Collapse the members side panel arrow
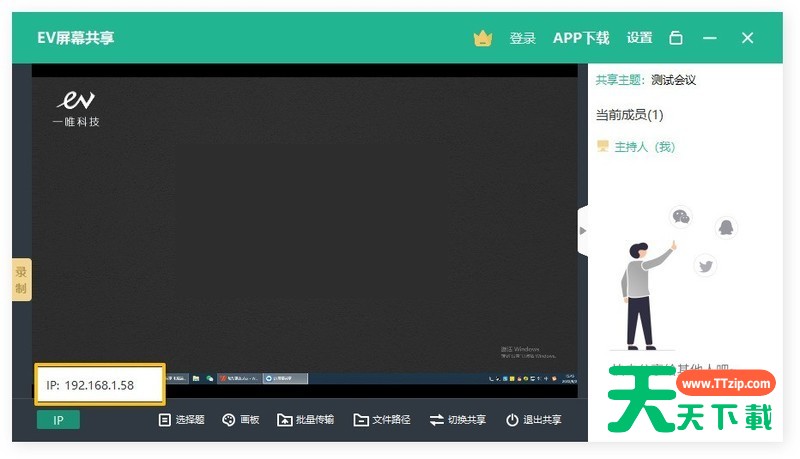This screenshot has width=800, height=459. [583, 231]
